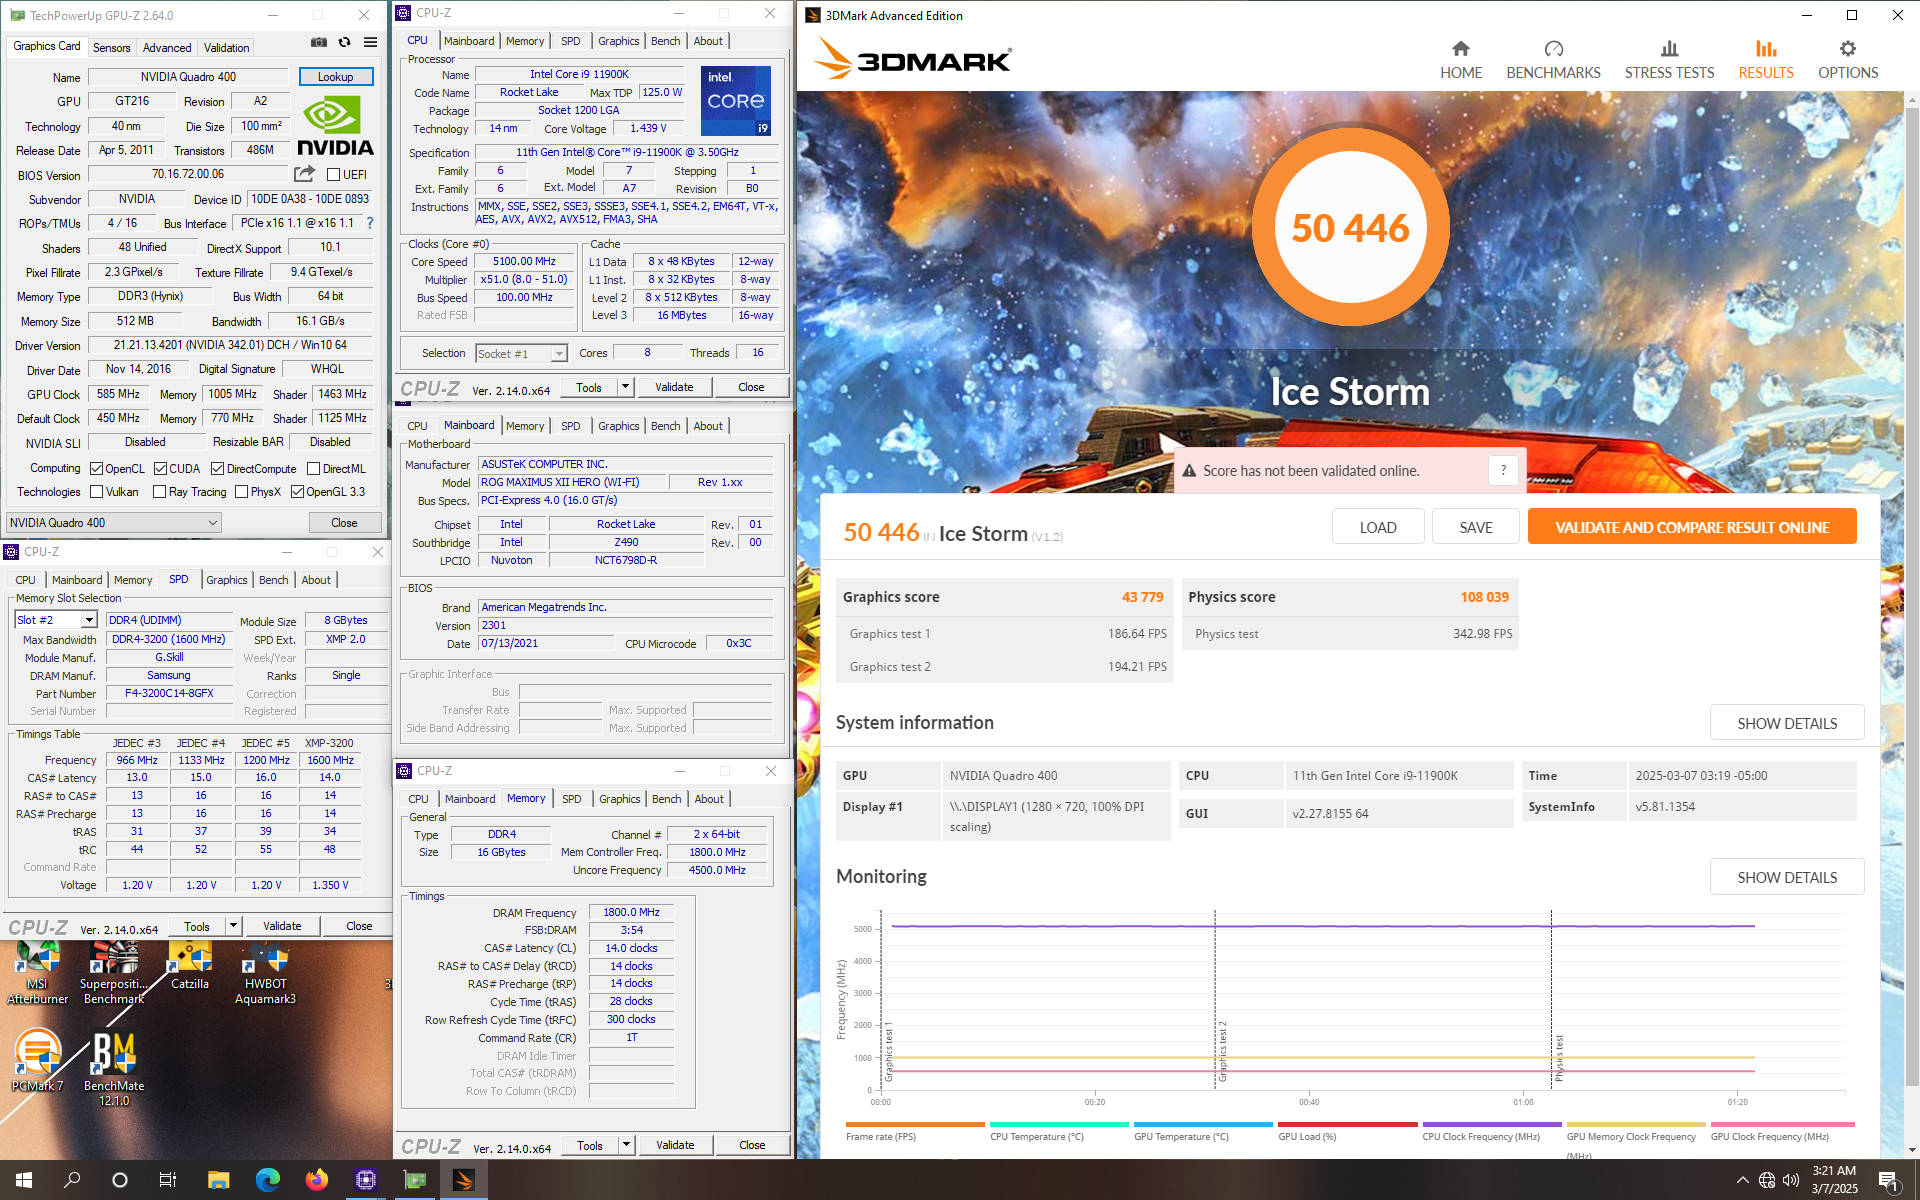Toggle the UEFI checkbox in GPU-Z
This screenshot has height=1200, width=1920.
[x=334, y=175]
